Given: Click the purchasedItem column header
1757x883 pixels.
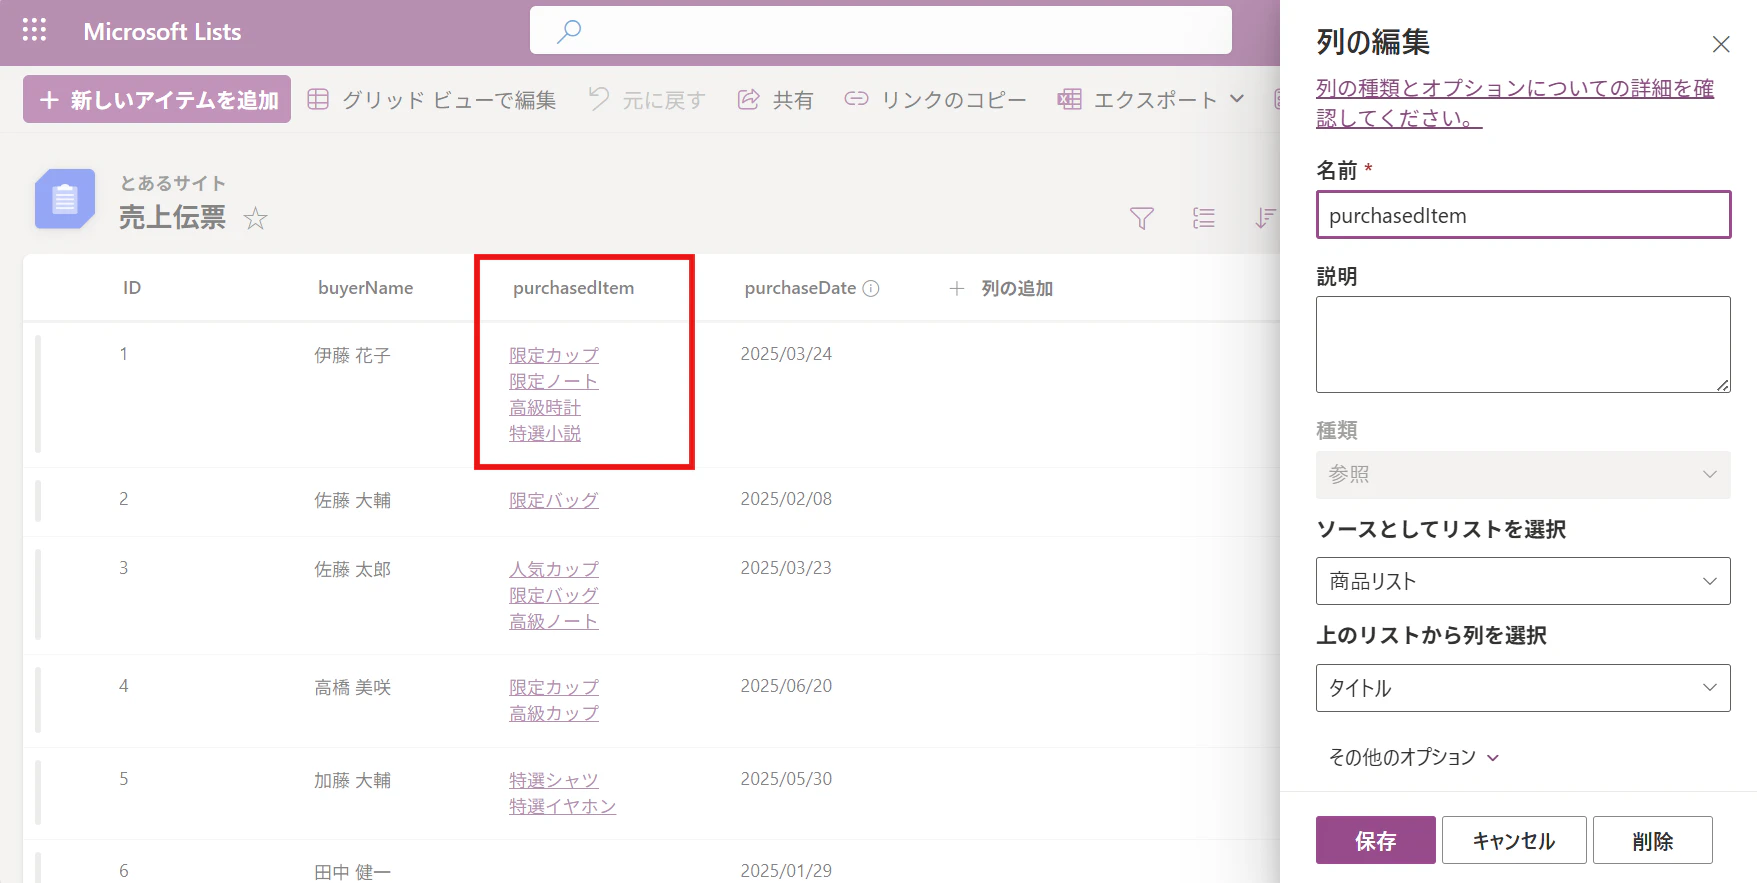Looking at the screenshot, I should 573,288.
